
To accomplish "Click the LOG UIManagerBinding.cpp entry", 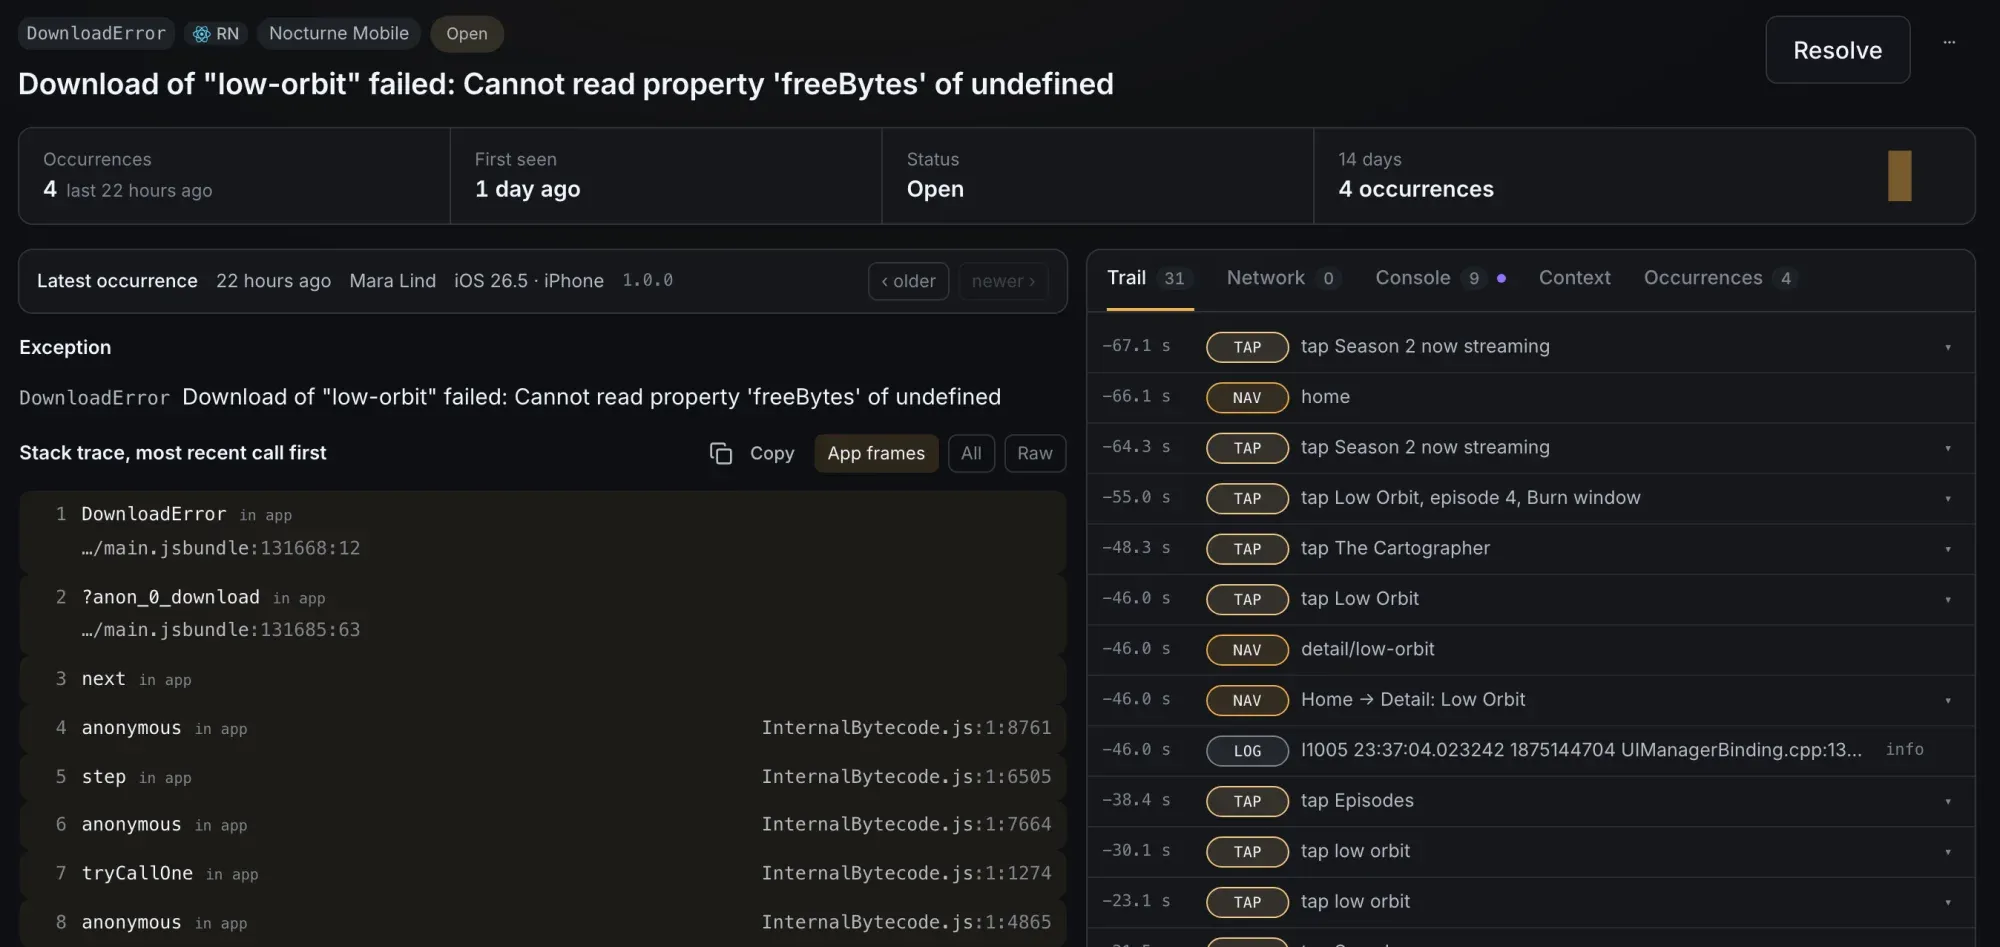I will tap(1530, 751).
